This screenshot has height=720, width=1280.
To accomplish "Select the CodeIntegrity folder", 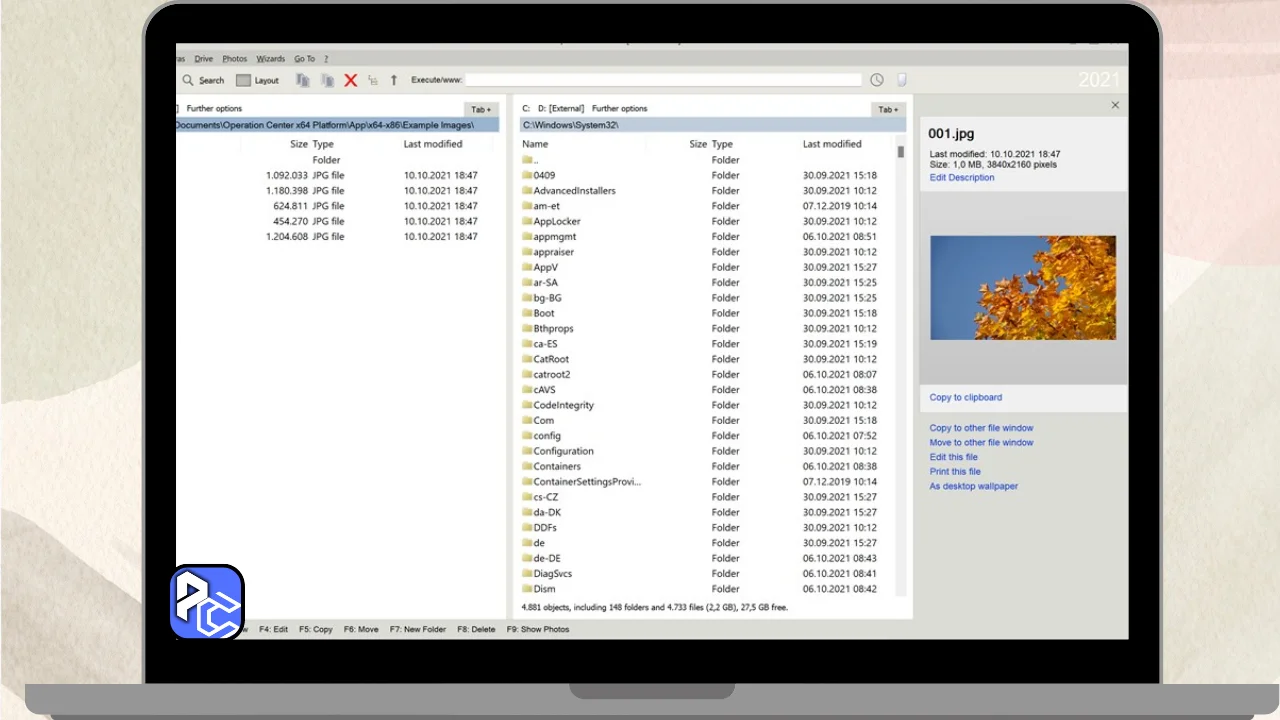I will point(563,405).
